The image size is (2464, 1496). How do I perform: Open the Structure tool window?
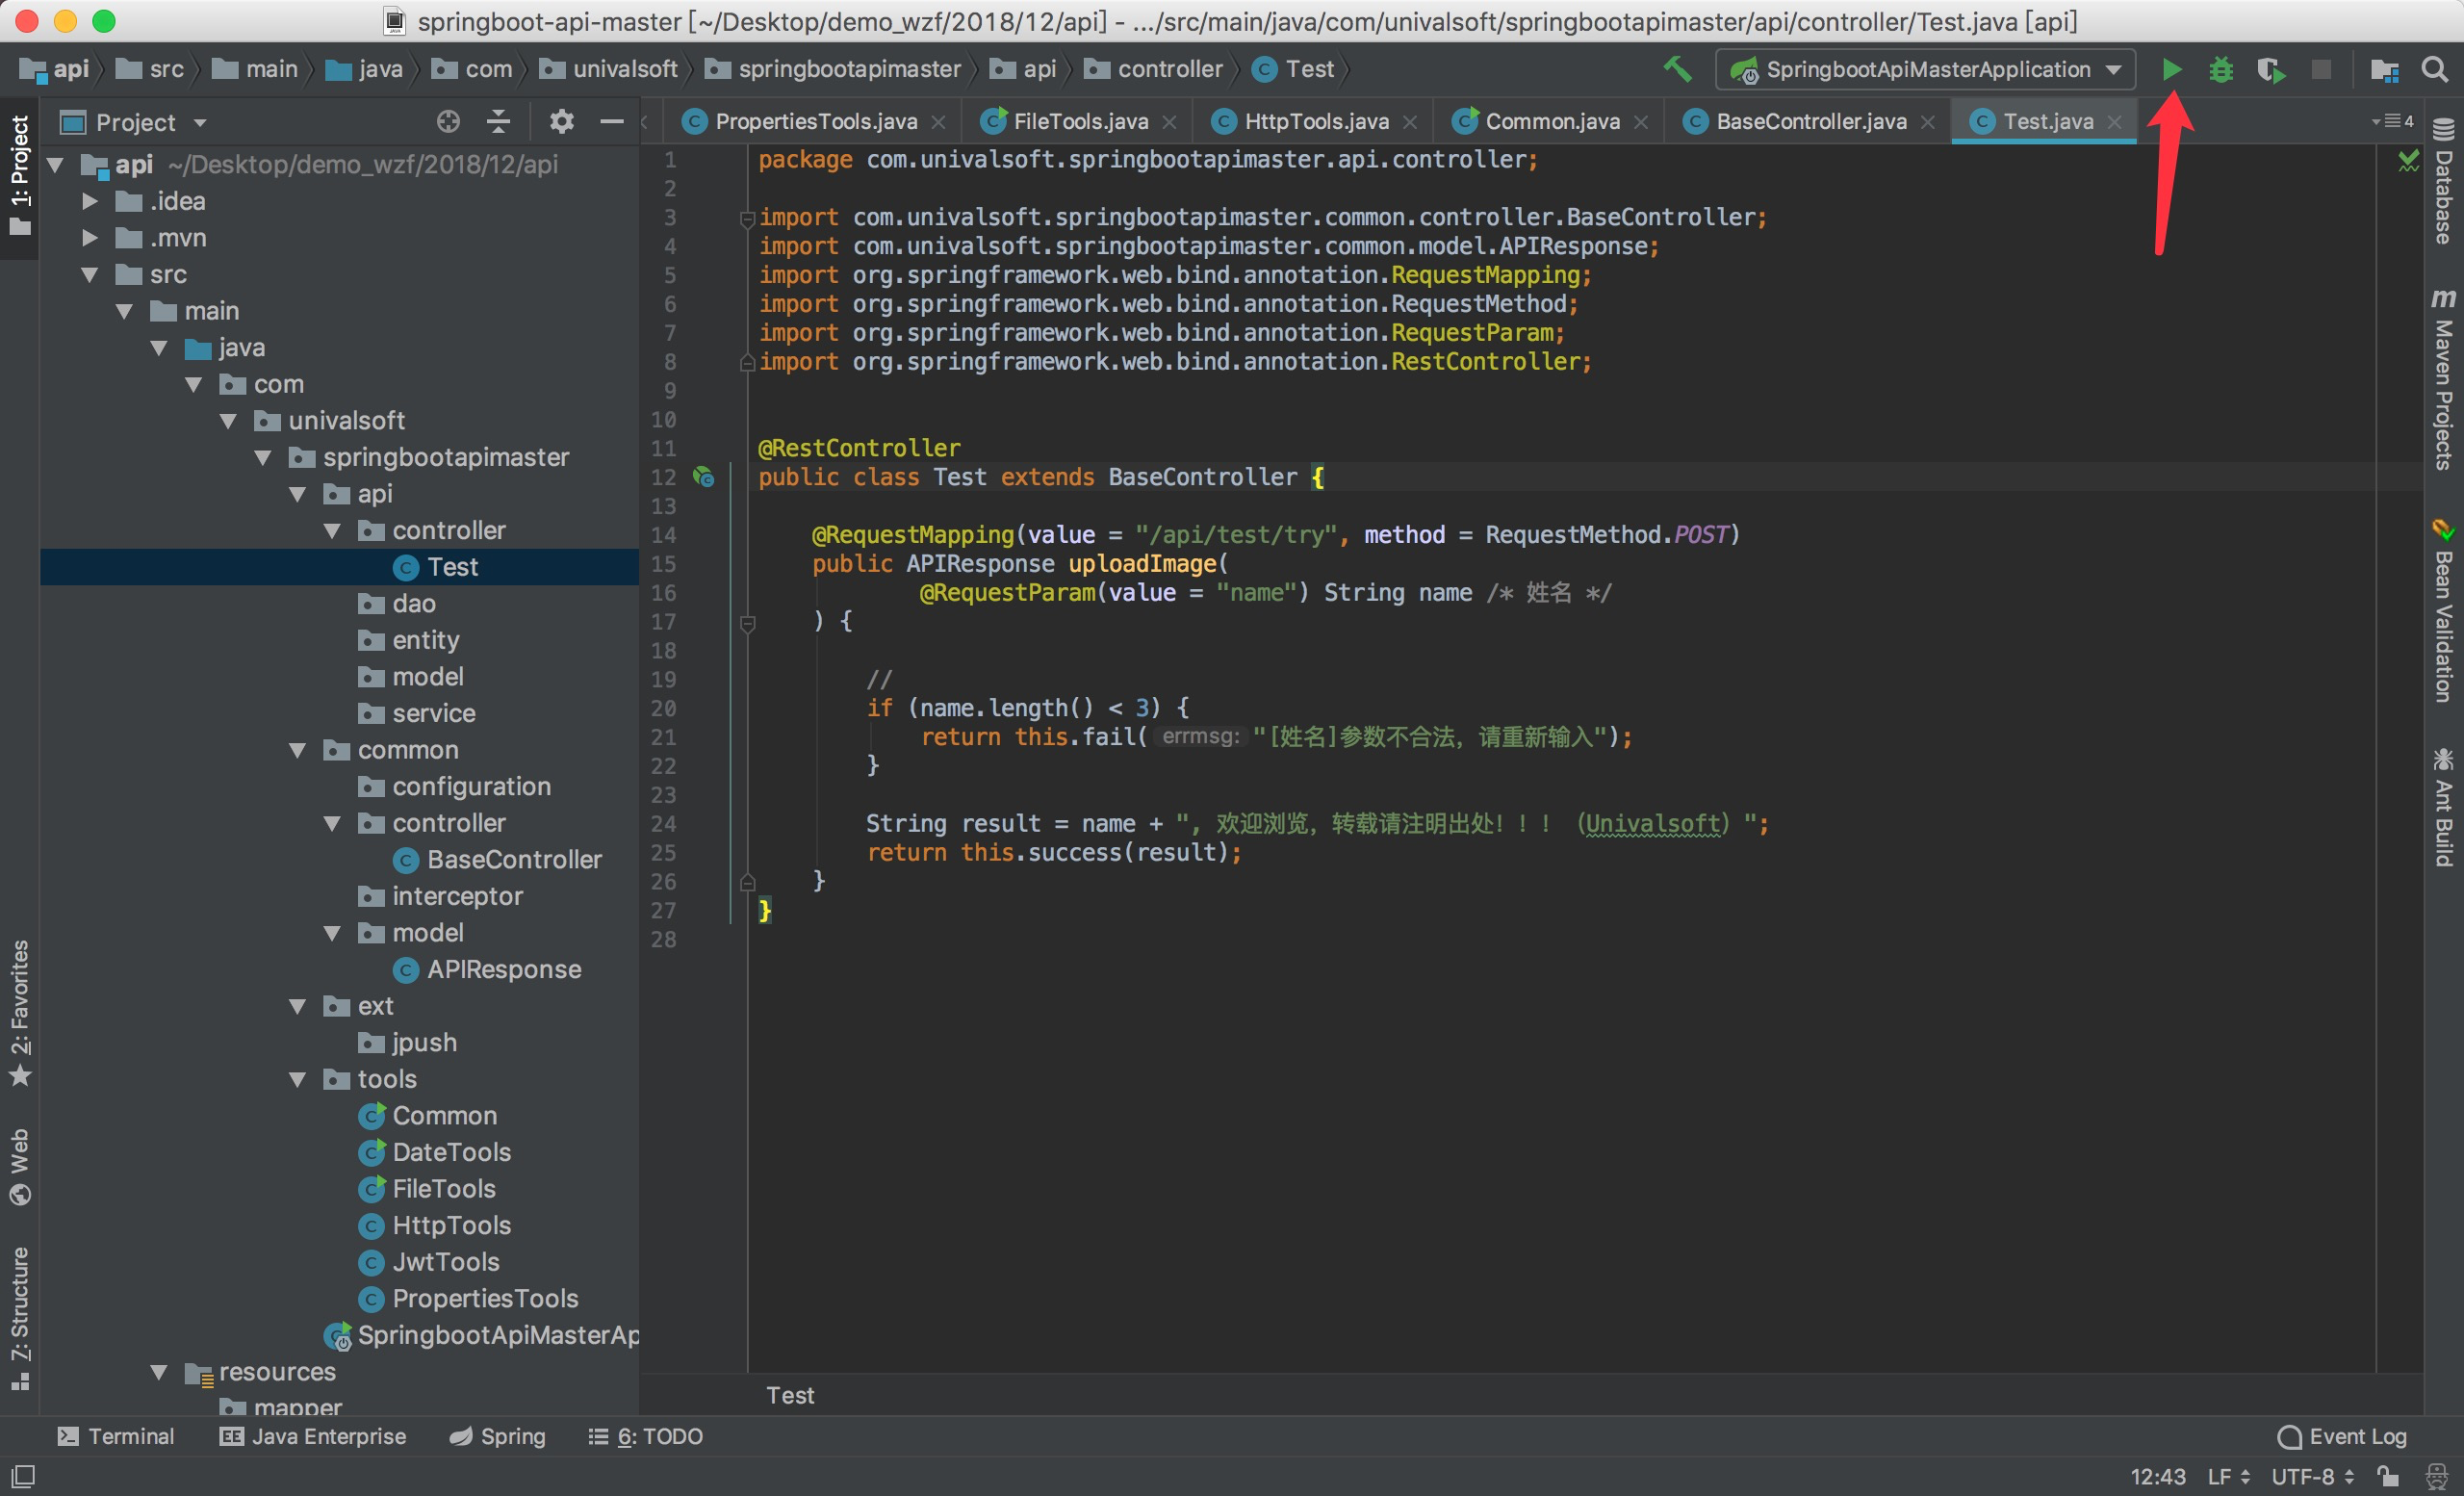point(20,1318)
